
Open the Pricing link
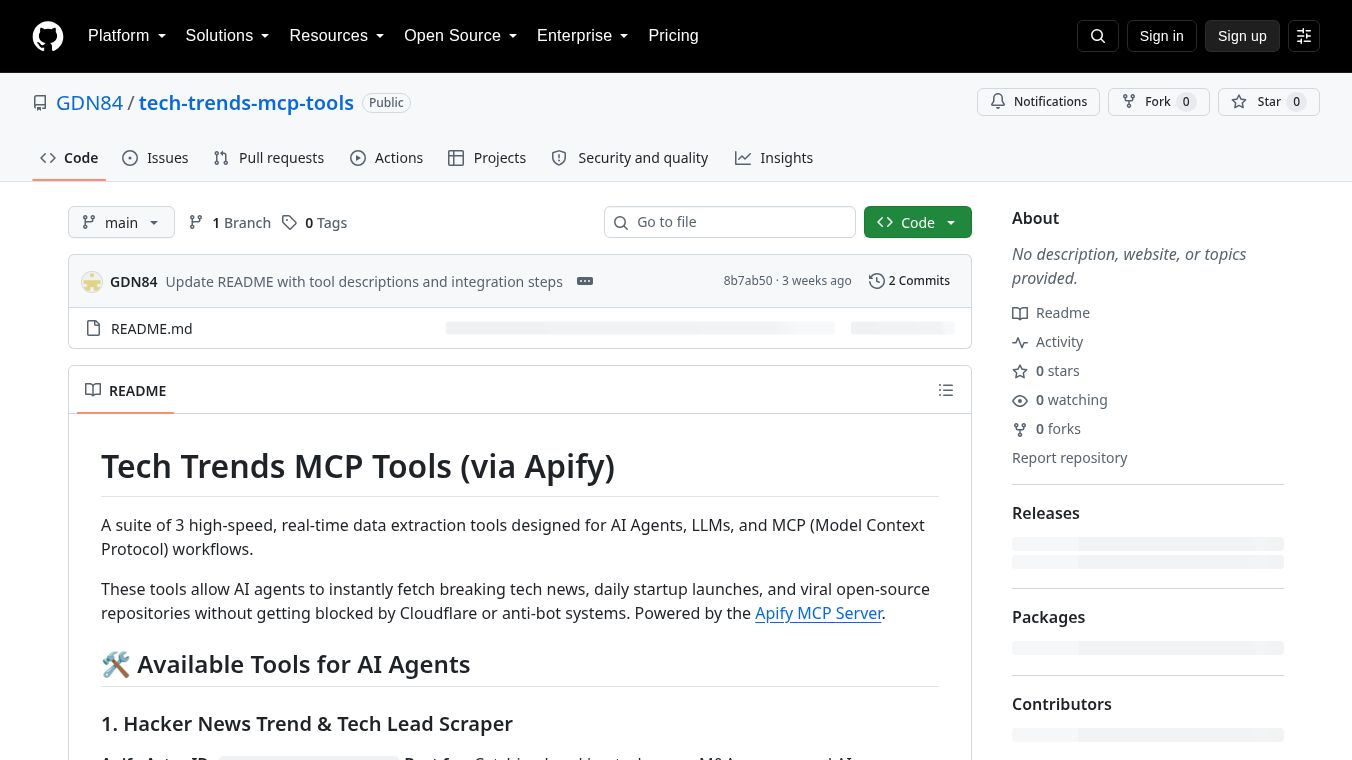[x=673, y=36]
